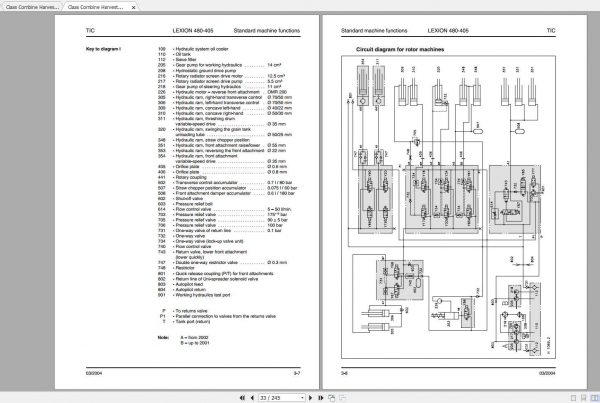Switch to the first Claas Combine Harvester tab
Image resolution: width=600 pixels, height=403 pixels.
tap(32, 7)
